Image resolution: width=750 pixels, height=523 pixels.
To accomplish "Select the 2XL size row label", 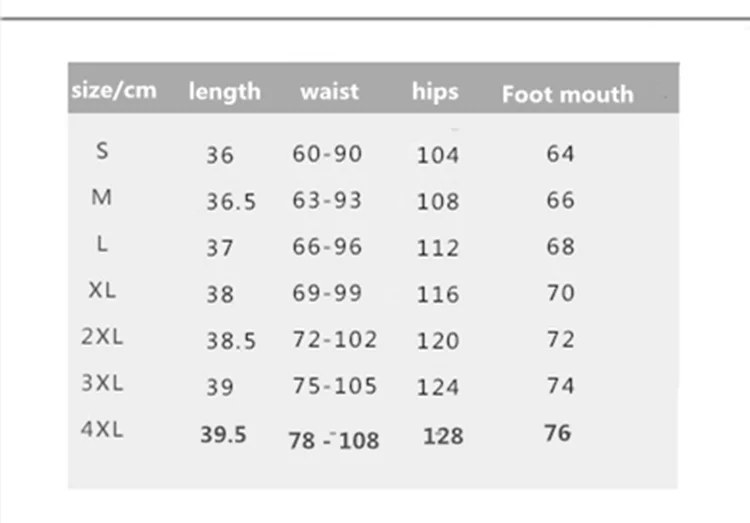I will tap(102, 336).
